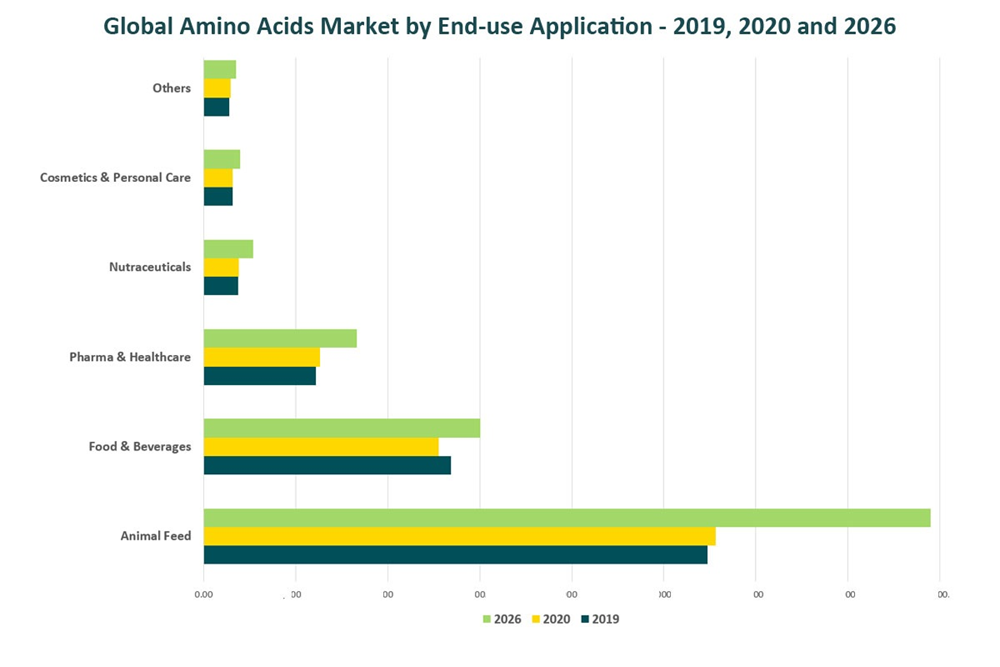This screenshot has height=667, width=1000.
Task: Click the 2020 yellow legend swatch
Action: [536, 620]
